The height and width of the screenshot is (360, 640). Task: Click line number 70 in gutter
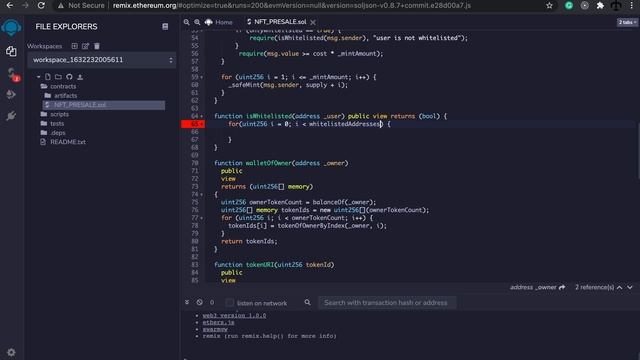tap(195, 163)
